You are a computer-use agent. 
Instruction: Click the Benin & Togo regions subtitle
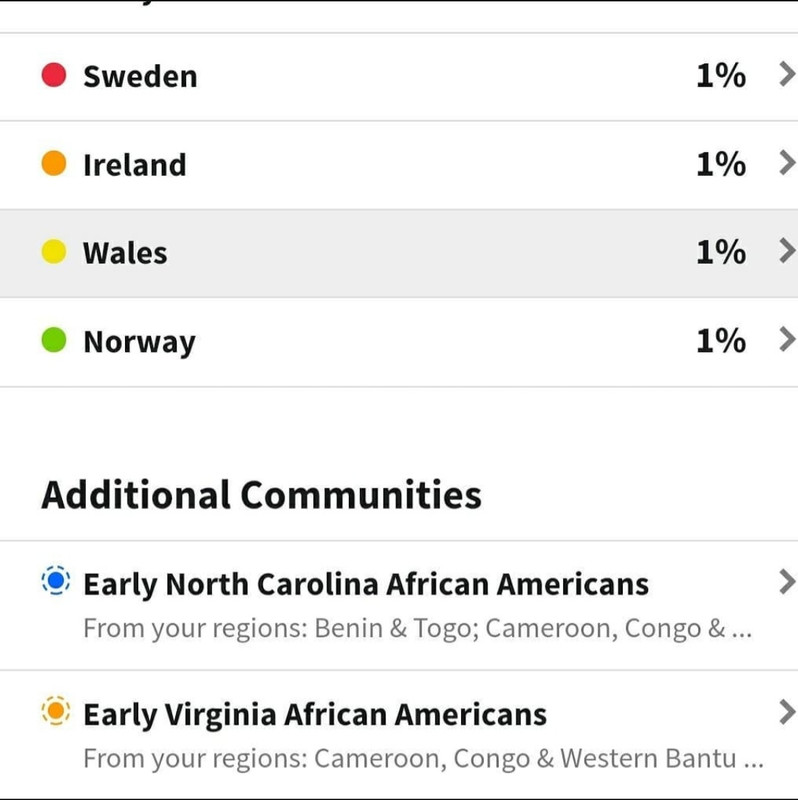point(416,629)
